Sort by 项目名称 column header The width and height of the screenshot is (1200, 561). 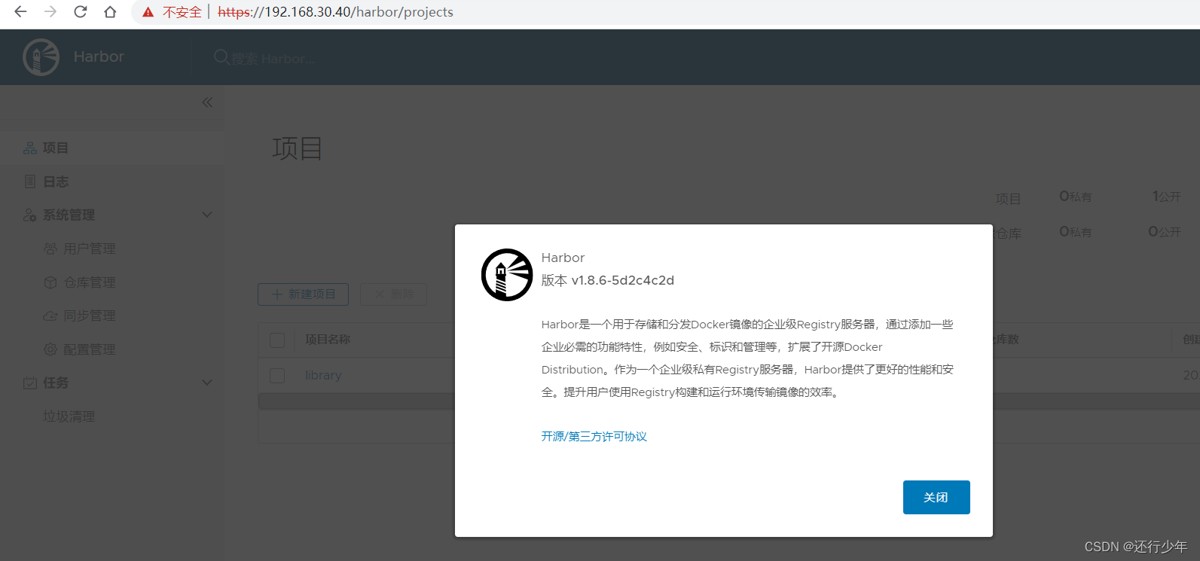[328, 340]
